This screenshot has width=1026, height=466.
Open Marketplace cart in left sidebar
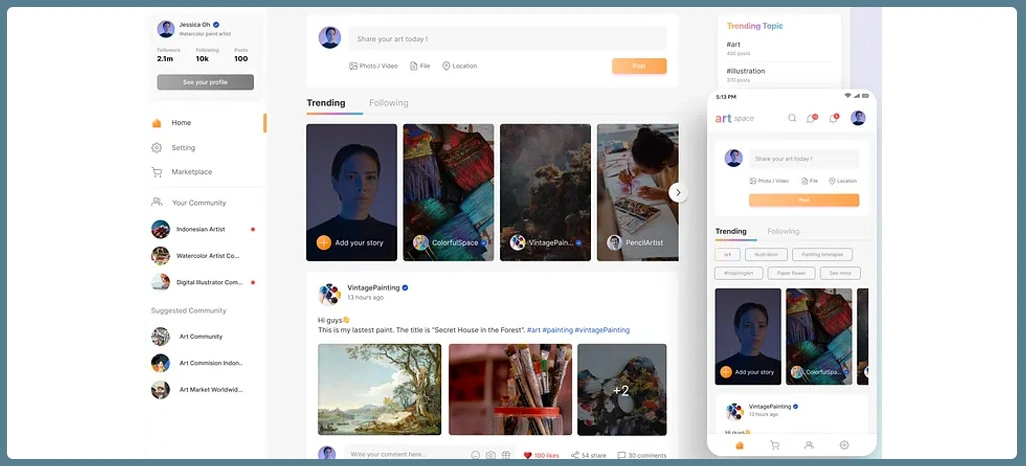pyautogui.click(x=156, y=172)
